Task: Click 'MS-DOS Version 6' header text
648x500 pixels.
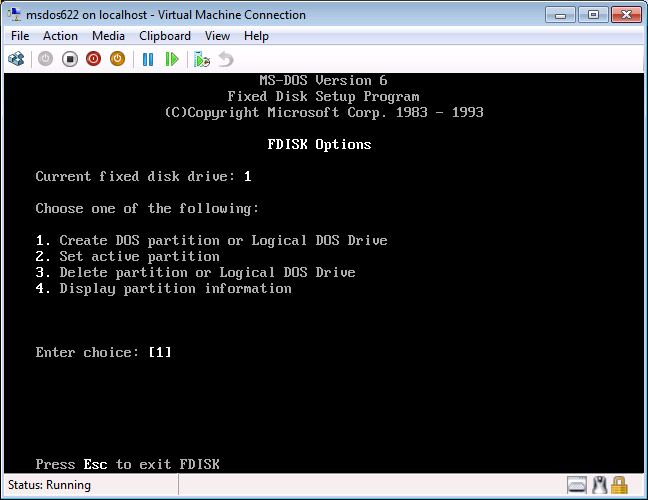Action: 323,80
